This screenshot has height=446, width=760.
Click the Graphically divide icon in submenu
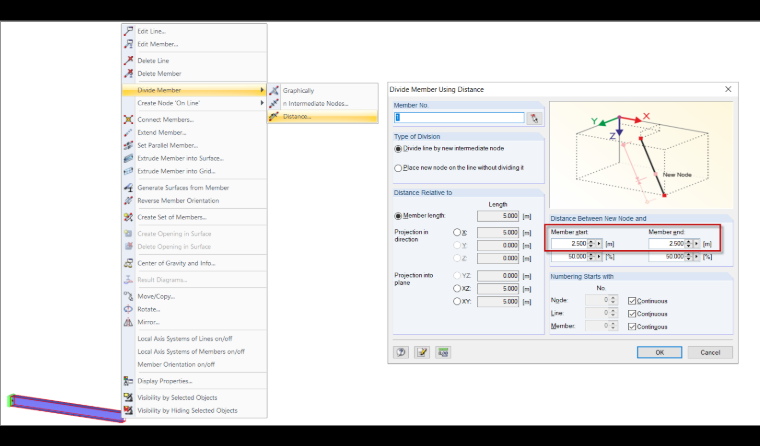274,91
